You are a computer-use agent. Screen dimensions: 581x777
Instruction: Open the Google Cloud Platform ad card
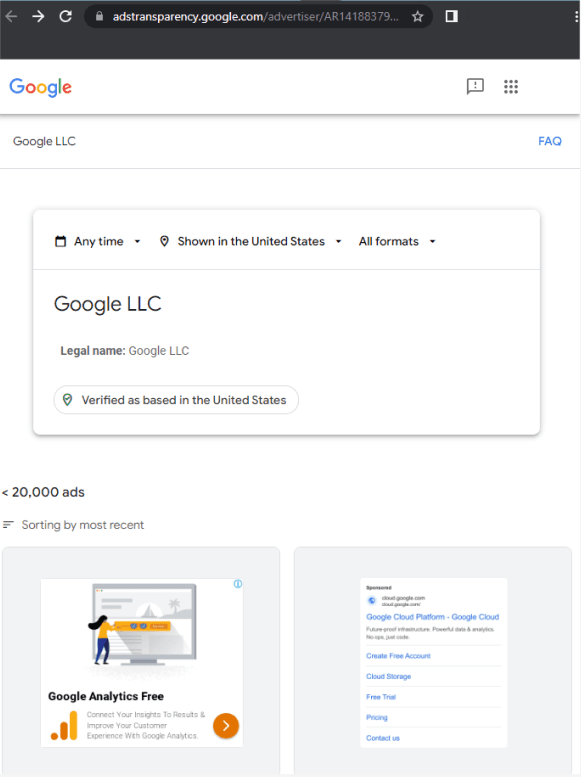pos(433,661)
